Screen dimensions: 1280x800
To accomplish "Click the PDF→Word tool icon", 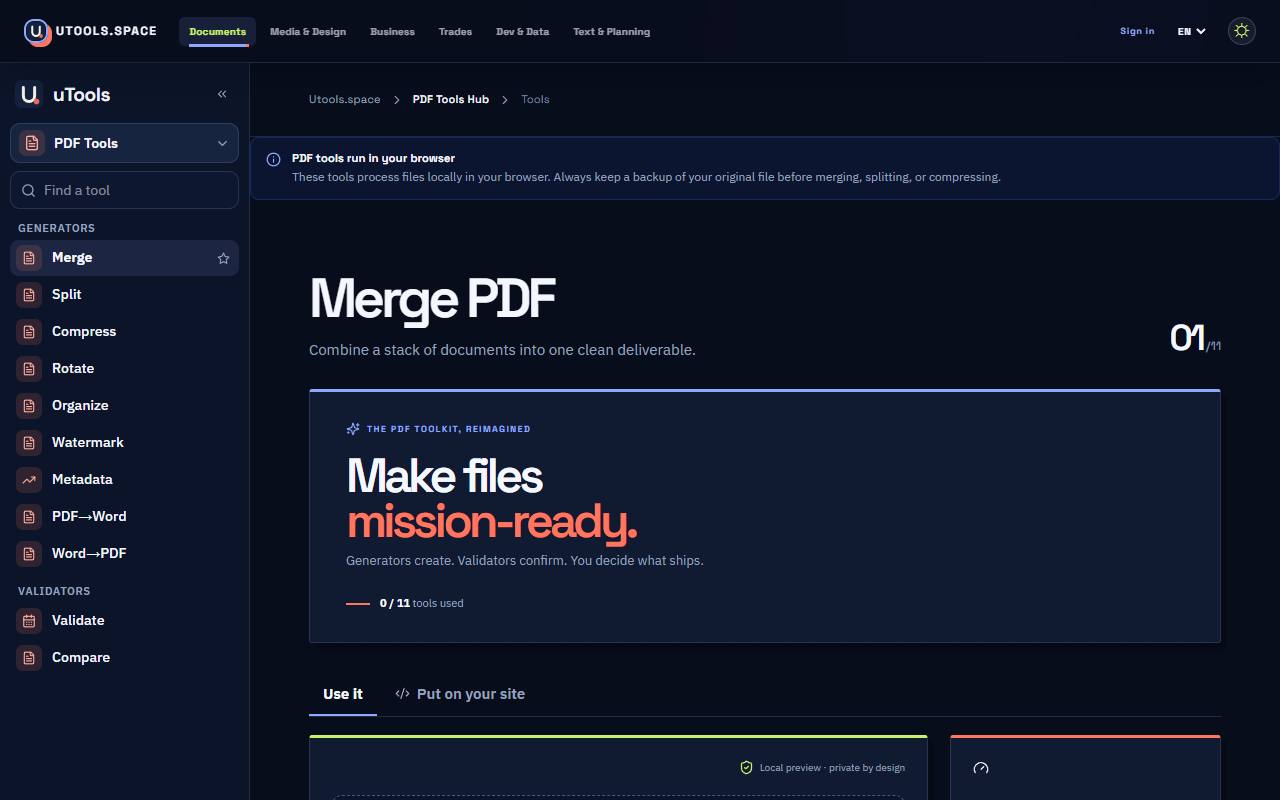I will pyautogui.click(x=29, y=517).
